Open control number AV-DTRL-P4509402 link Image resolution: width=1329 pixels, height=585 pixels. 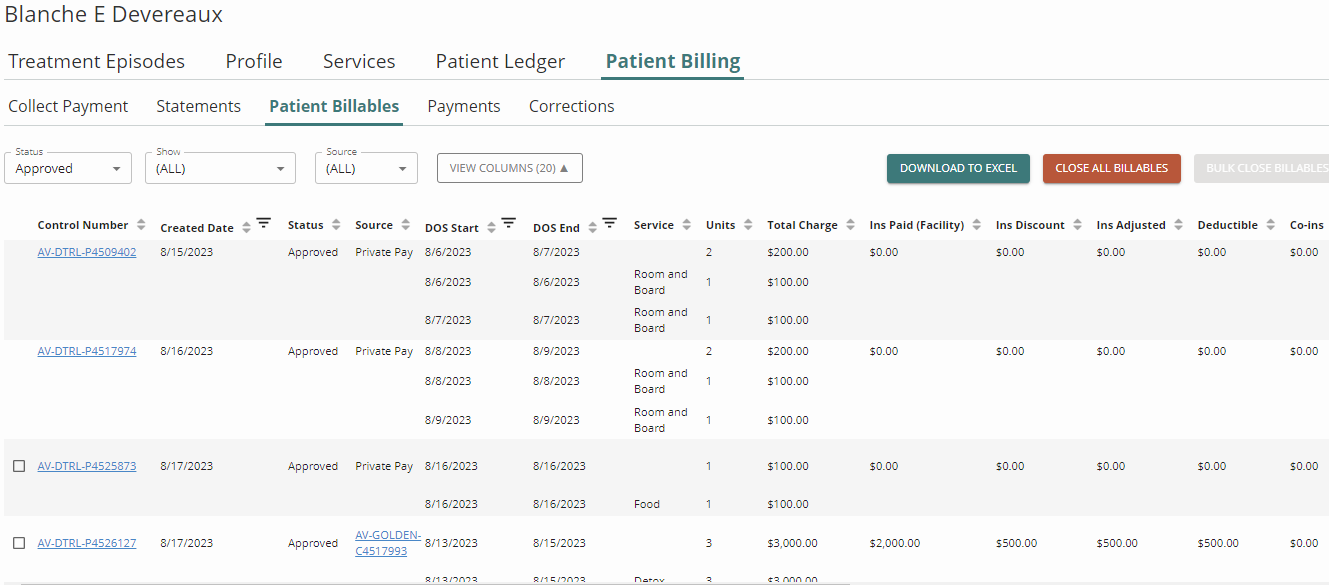pyautogui.click(x=87, y=252)
